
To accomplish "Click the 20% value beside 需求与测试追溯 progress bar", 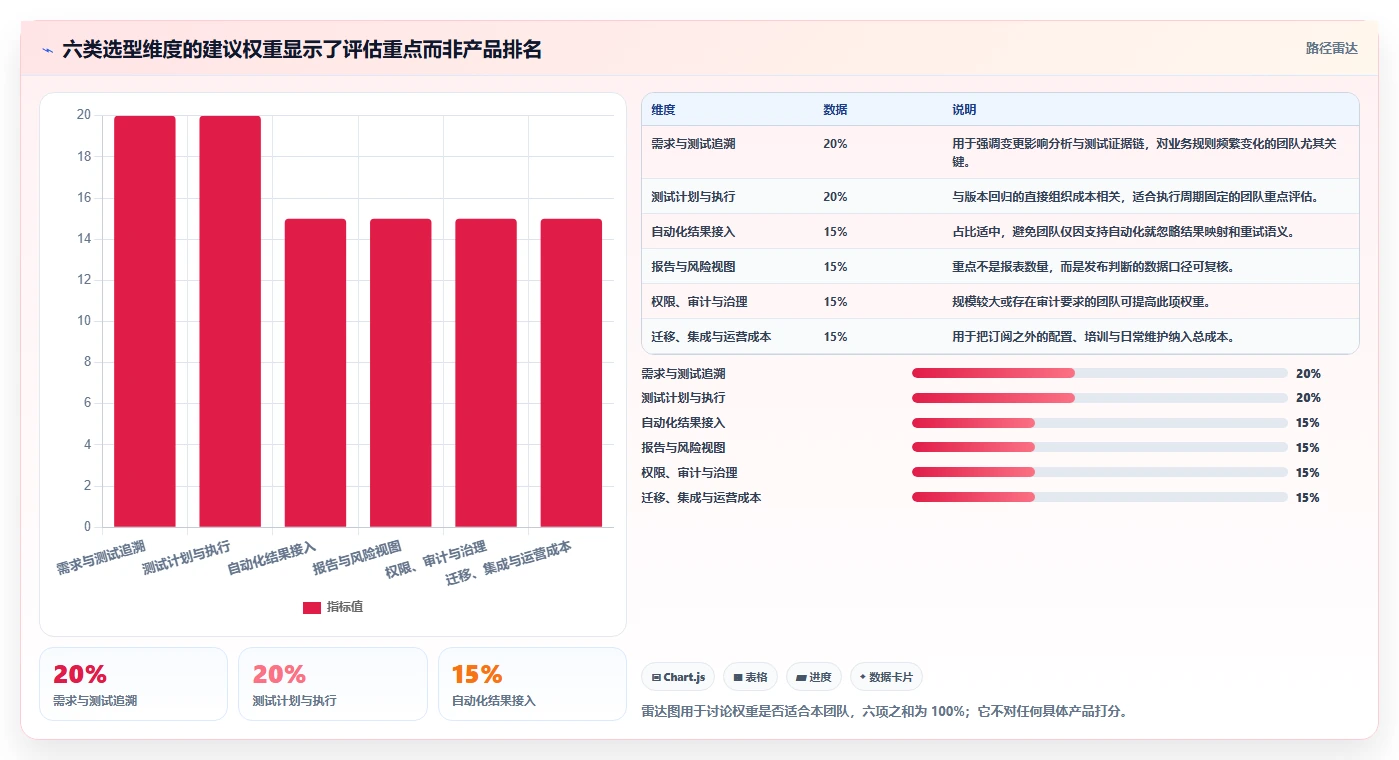I will click(1308, 373).
